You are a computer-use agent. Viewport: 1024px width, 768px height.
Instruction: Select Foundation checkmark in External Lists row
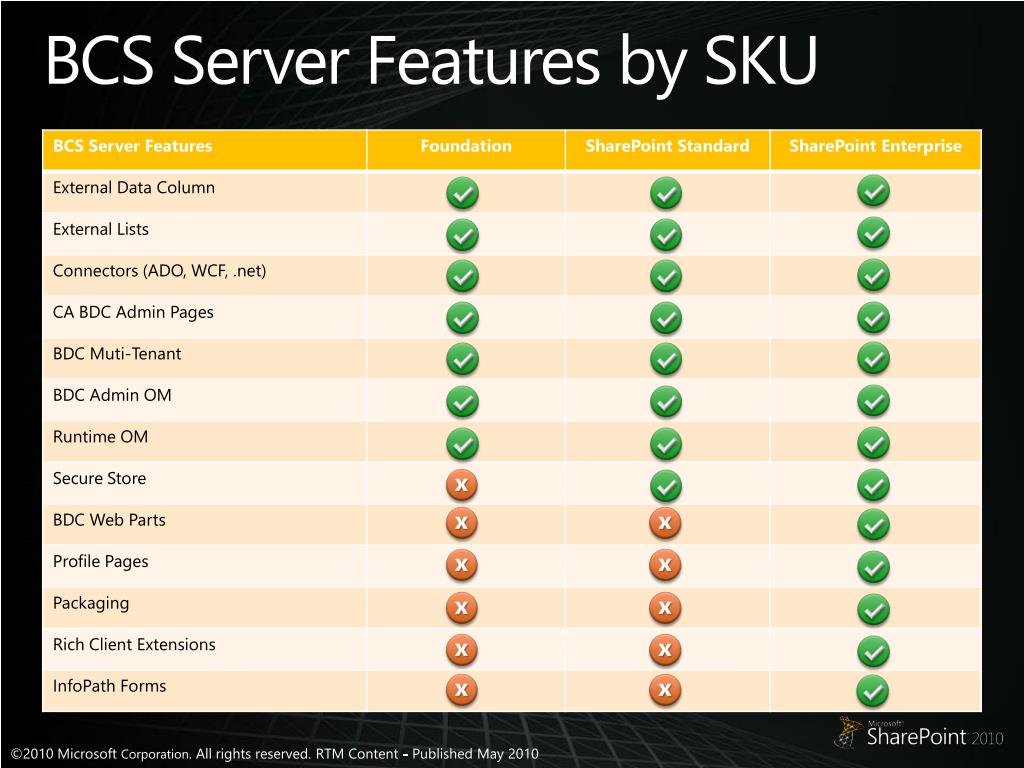(462, 235)
